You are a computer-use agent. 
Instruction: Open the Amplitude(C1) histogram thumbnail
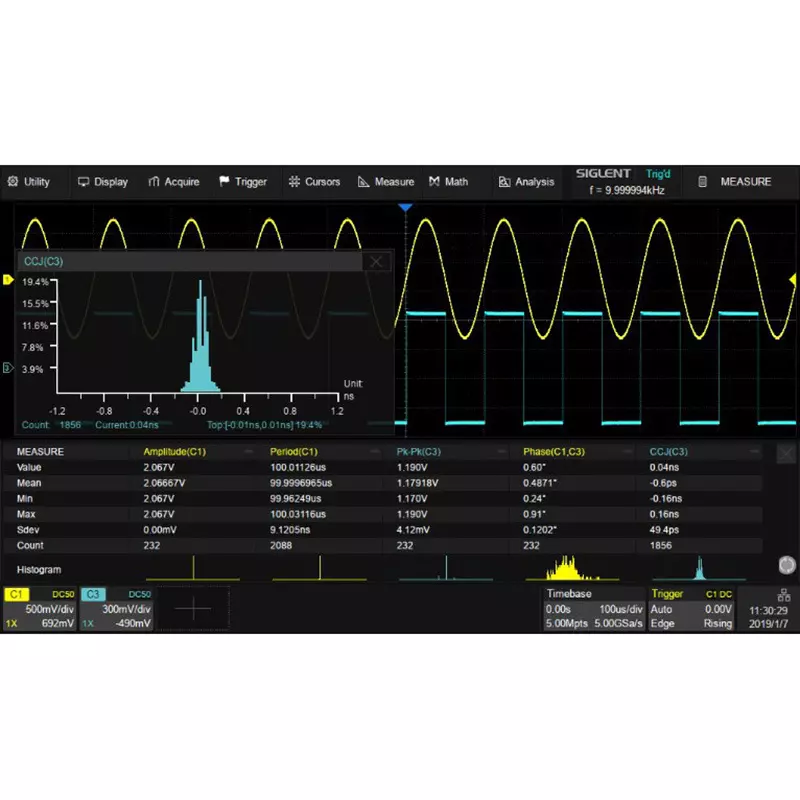coord(193,568)
